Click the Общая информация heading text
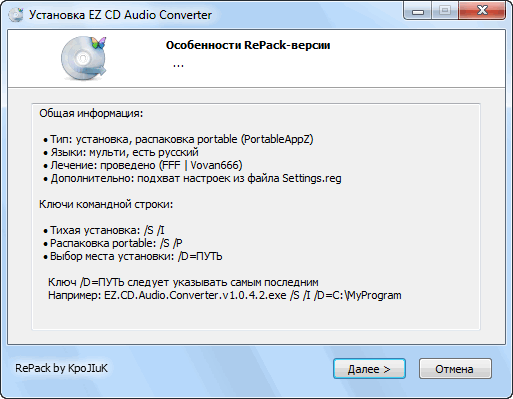This screenshot has width=513, height=399. (91, 113)
